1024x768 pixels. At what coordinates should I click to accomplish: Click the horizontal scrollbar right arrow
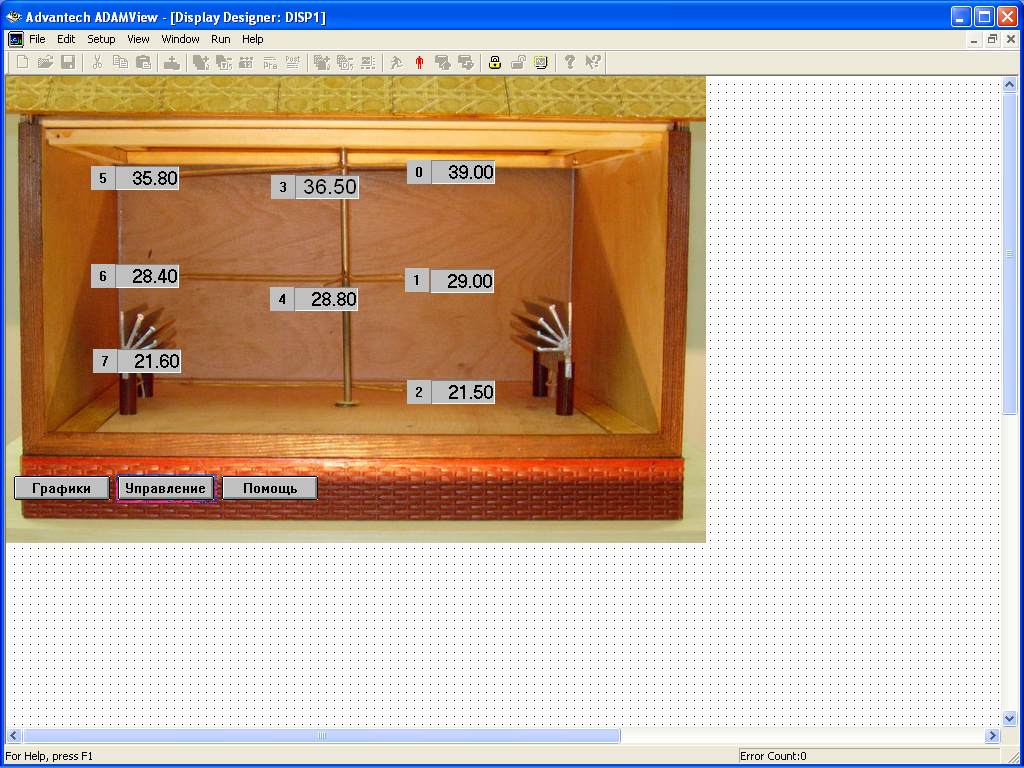(993, 735)
